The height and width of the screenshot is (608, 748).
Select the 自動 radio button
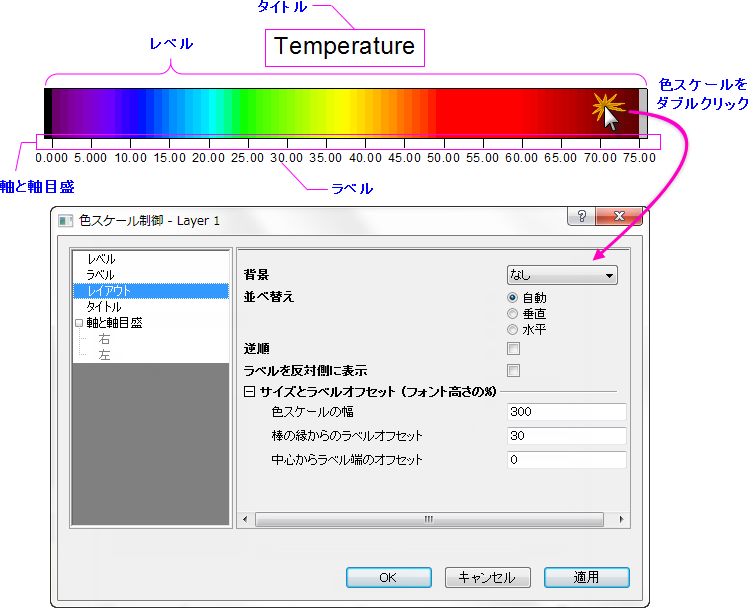pyautogui.click(x=512, y=298)
